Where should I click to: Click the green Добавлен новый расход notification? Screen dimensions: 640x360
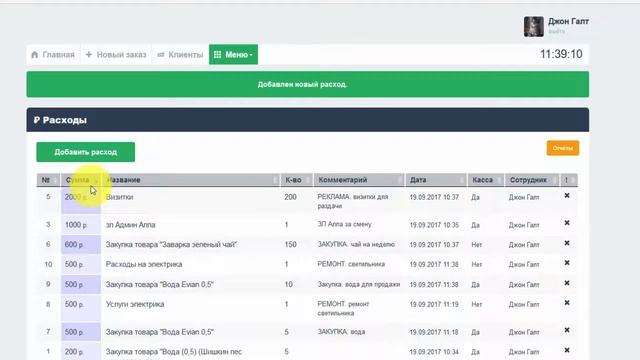(308, 84)
